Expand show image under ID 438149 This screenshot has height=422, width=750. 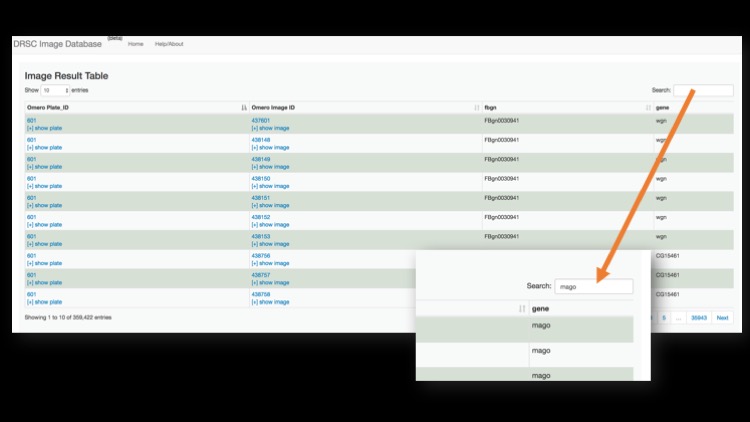click(270, 167)
